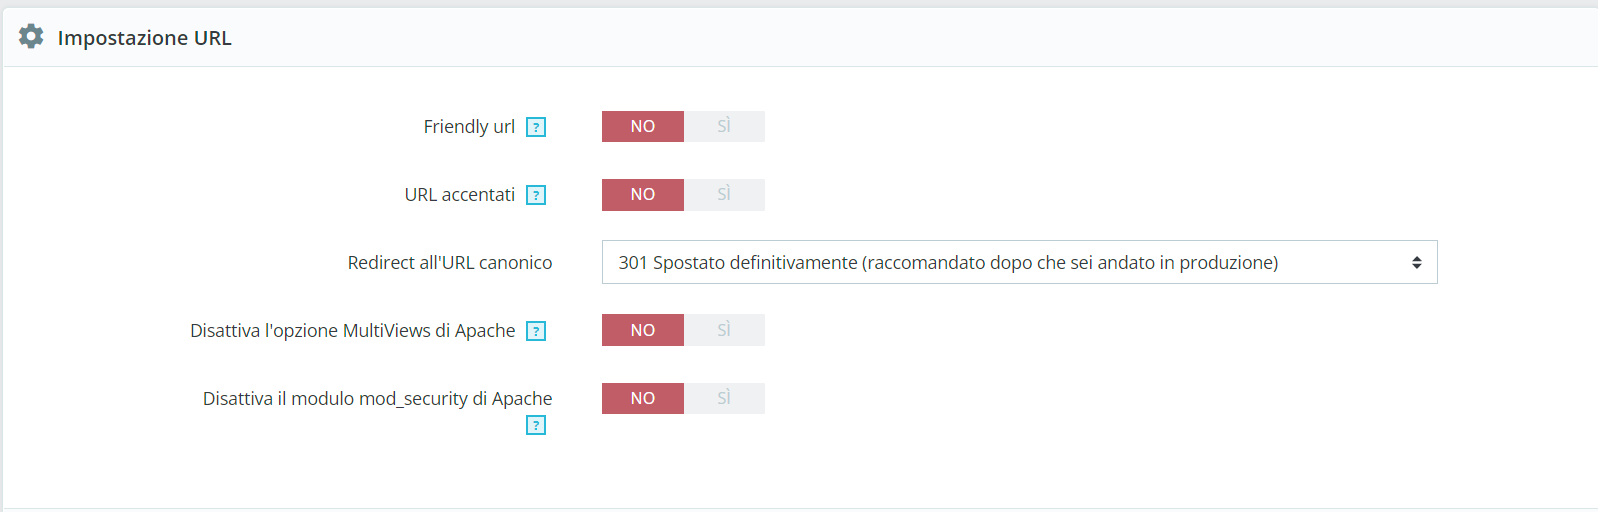Click the Disattiva l'opzione MultiViews label

(352, 331)
